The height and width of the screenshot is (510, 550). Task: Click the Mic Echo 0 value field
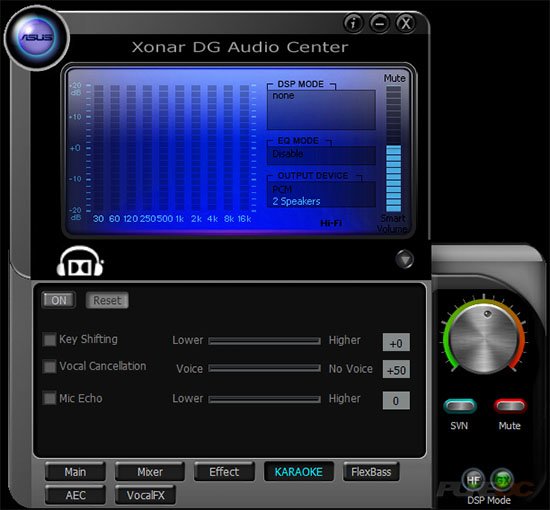point(396,400)
